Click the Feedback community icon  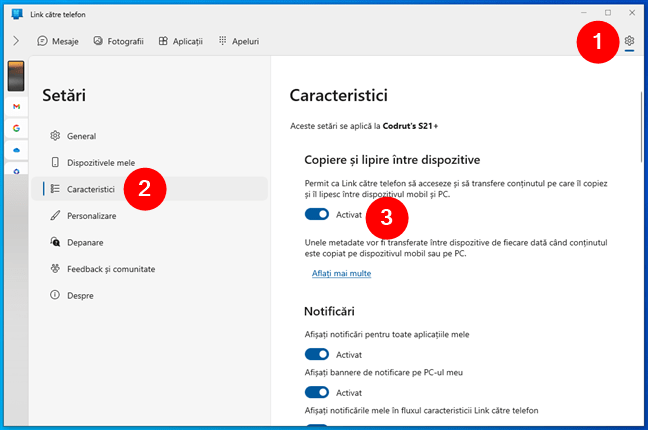coord(55,268)
